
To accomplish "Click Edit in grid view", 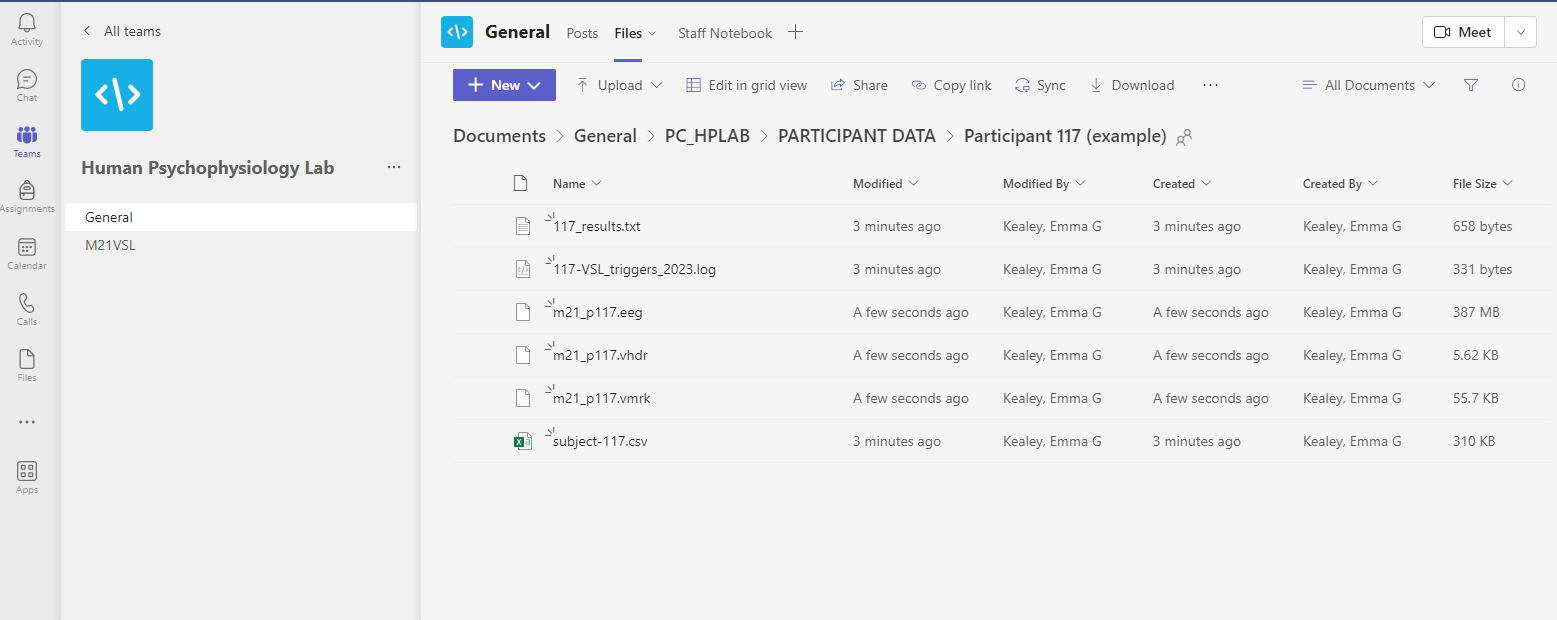I will (x=746, y=85).
